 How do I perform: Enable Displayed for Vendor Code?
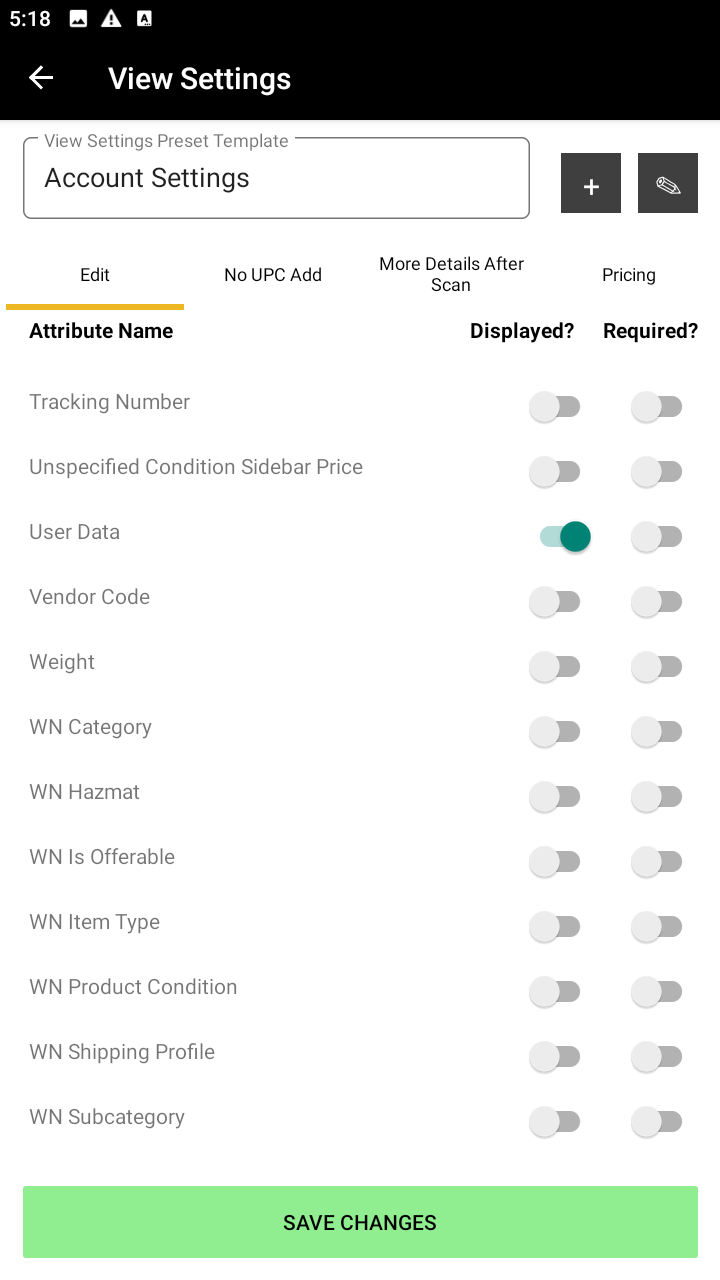[555, 602]
